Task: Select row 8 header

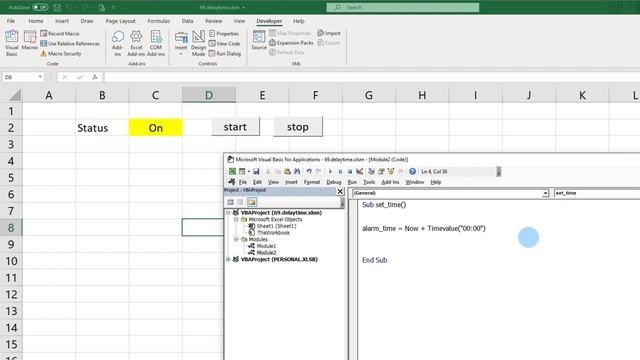Action: (x=11, y=227)
